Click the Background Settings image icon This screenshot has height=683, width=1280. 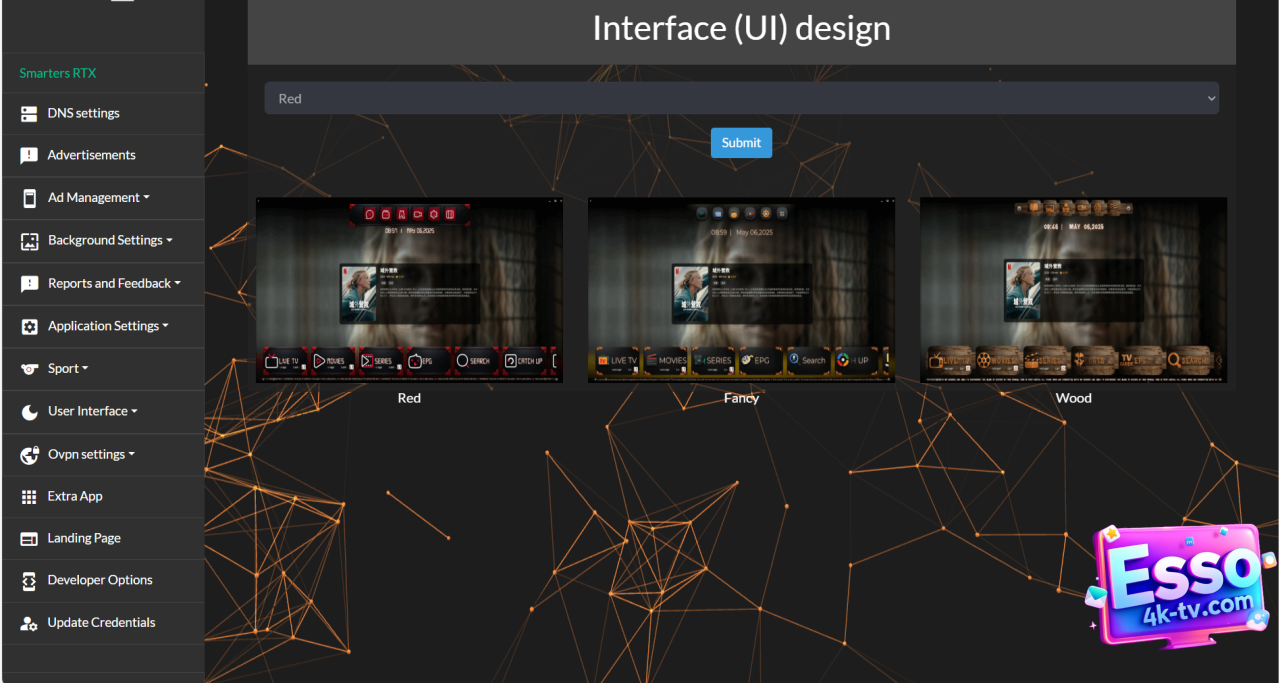click(x=29, y=241)
